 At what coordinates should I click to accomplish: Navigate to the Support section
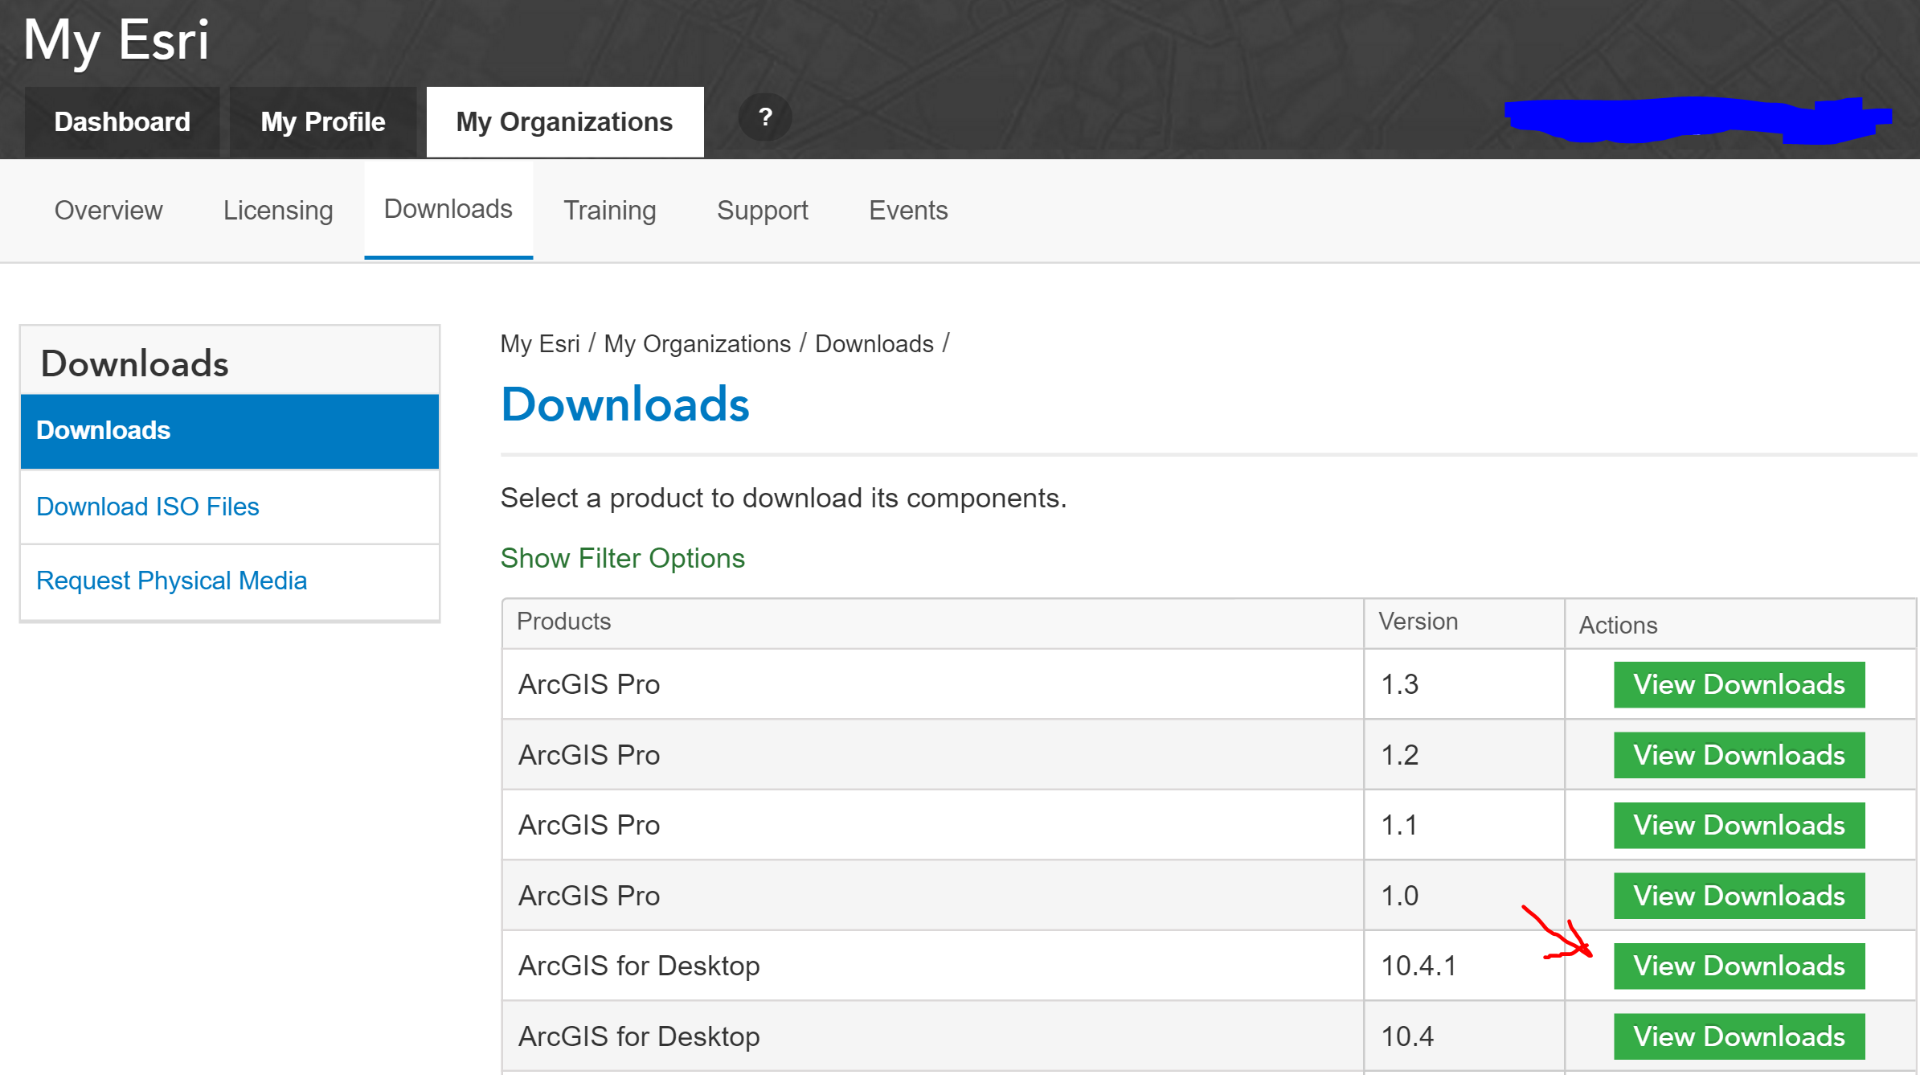point(762,210)
